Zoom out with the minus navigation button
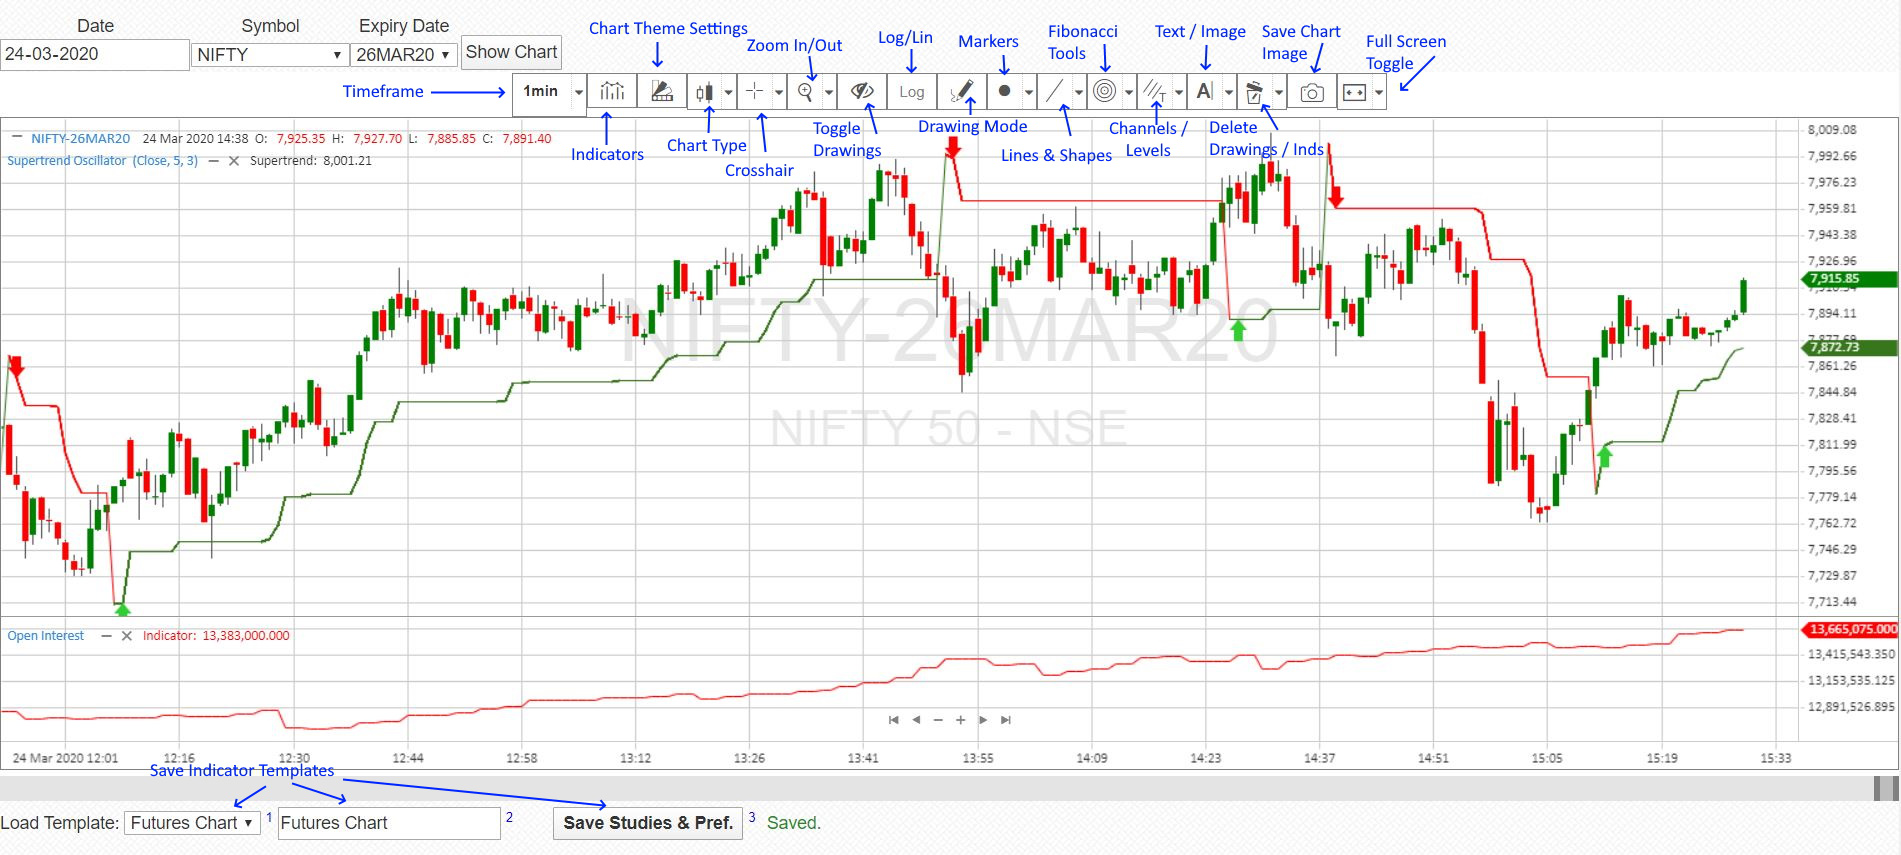Image resolution: width=1901 pixels, height=855 pixels. point(938,720)
